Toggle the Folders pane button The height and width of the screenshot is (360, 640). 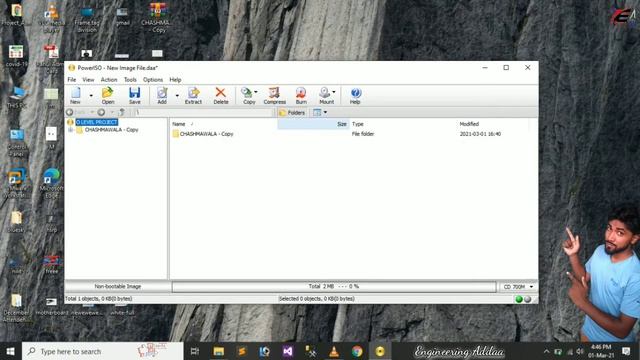(292, 112)
